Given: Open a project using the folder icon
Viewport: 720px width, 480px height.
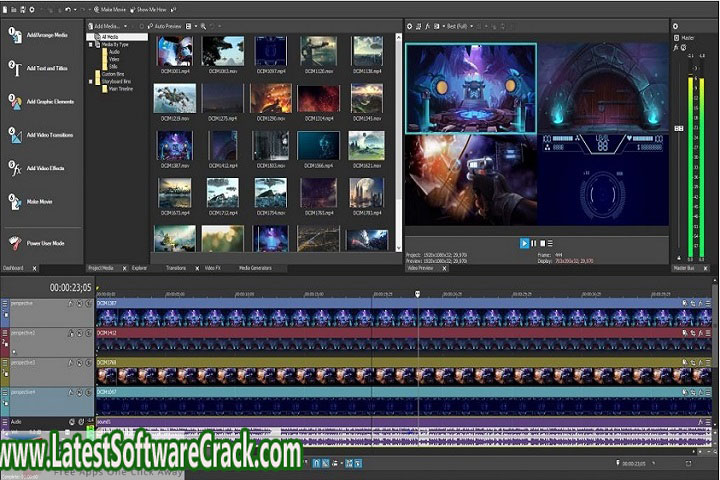Looking at the screenshot, I should click(x=14, y=9).
